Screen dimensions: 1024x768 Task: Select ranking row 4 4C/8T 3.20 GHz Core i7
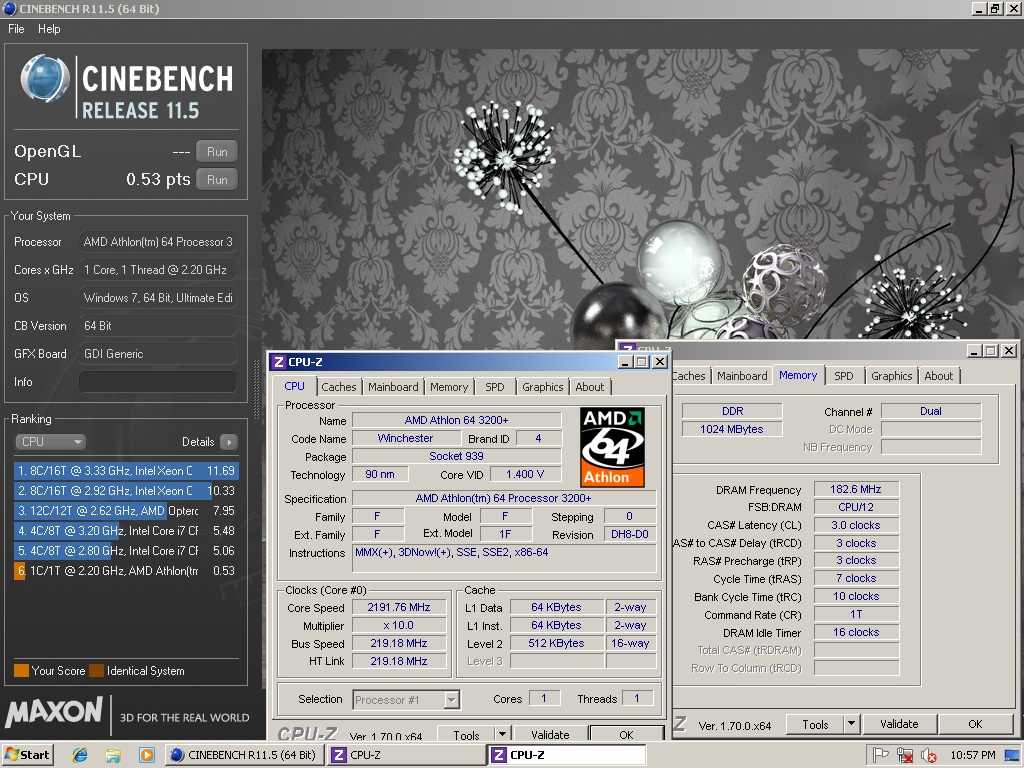[125, 531]
